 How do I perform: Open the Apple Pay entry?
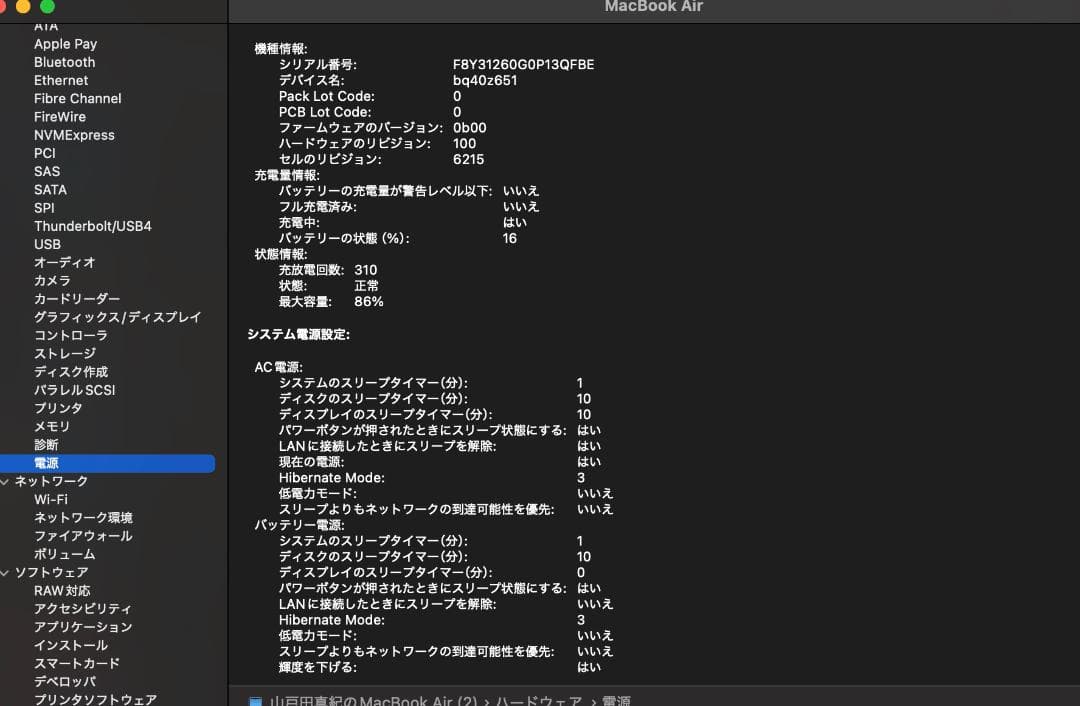click(x=65, y=44)
